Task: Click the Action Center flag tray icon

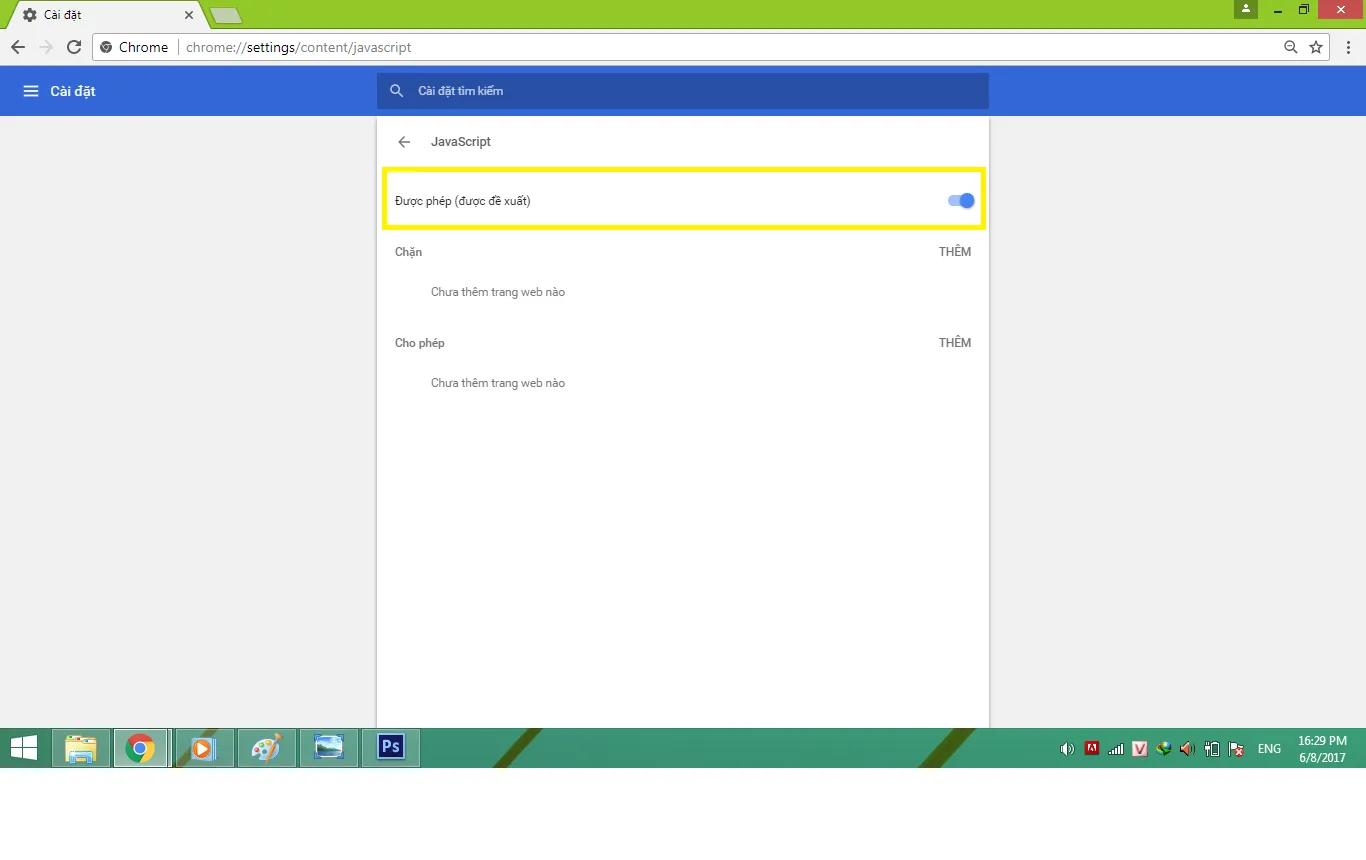Action: [x=1236, y=749]
